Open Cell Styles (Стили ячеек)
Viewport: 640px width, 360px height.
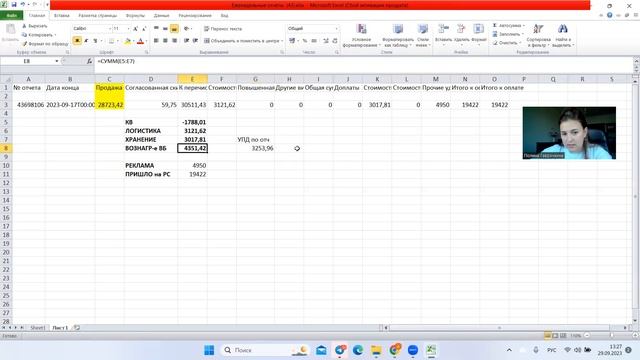click(x=423, y=36)
